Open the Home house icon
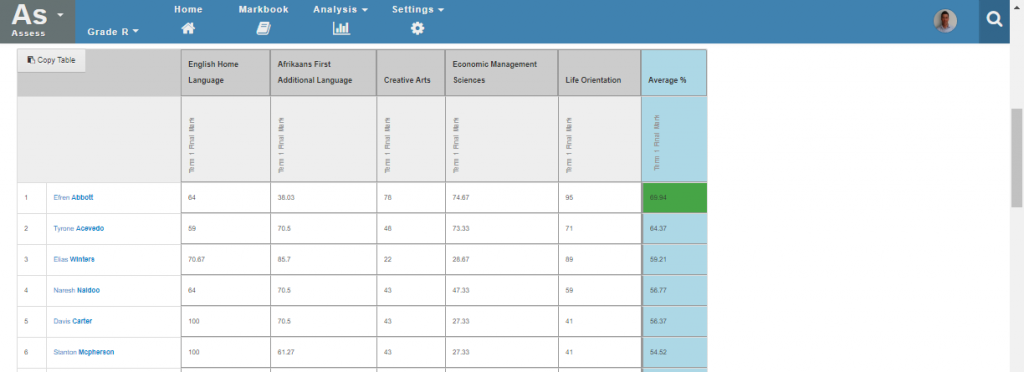The height and width of the screenshot is (372, 1024). 188,28
